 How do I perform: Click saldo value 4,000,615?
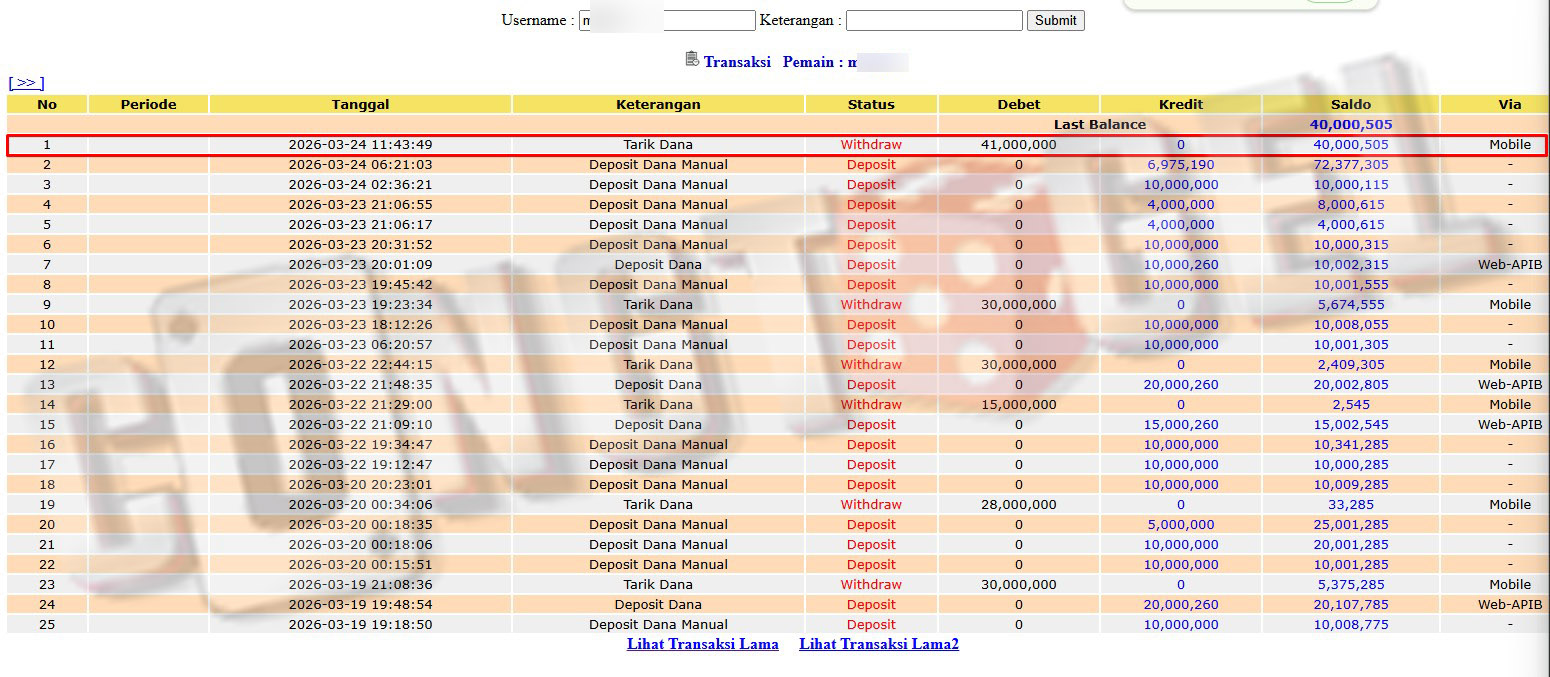pyautogui.click(x=1351, y=225)
